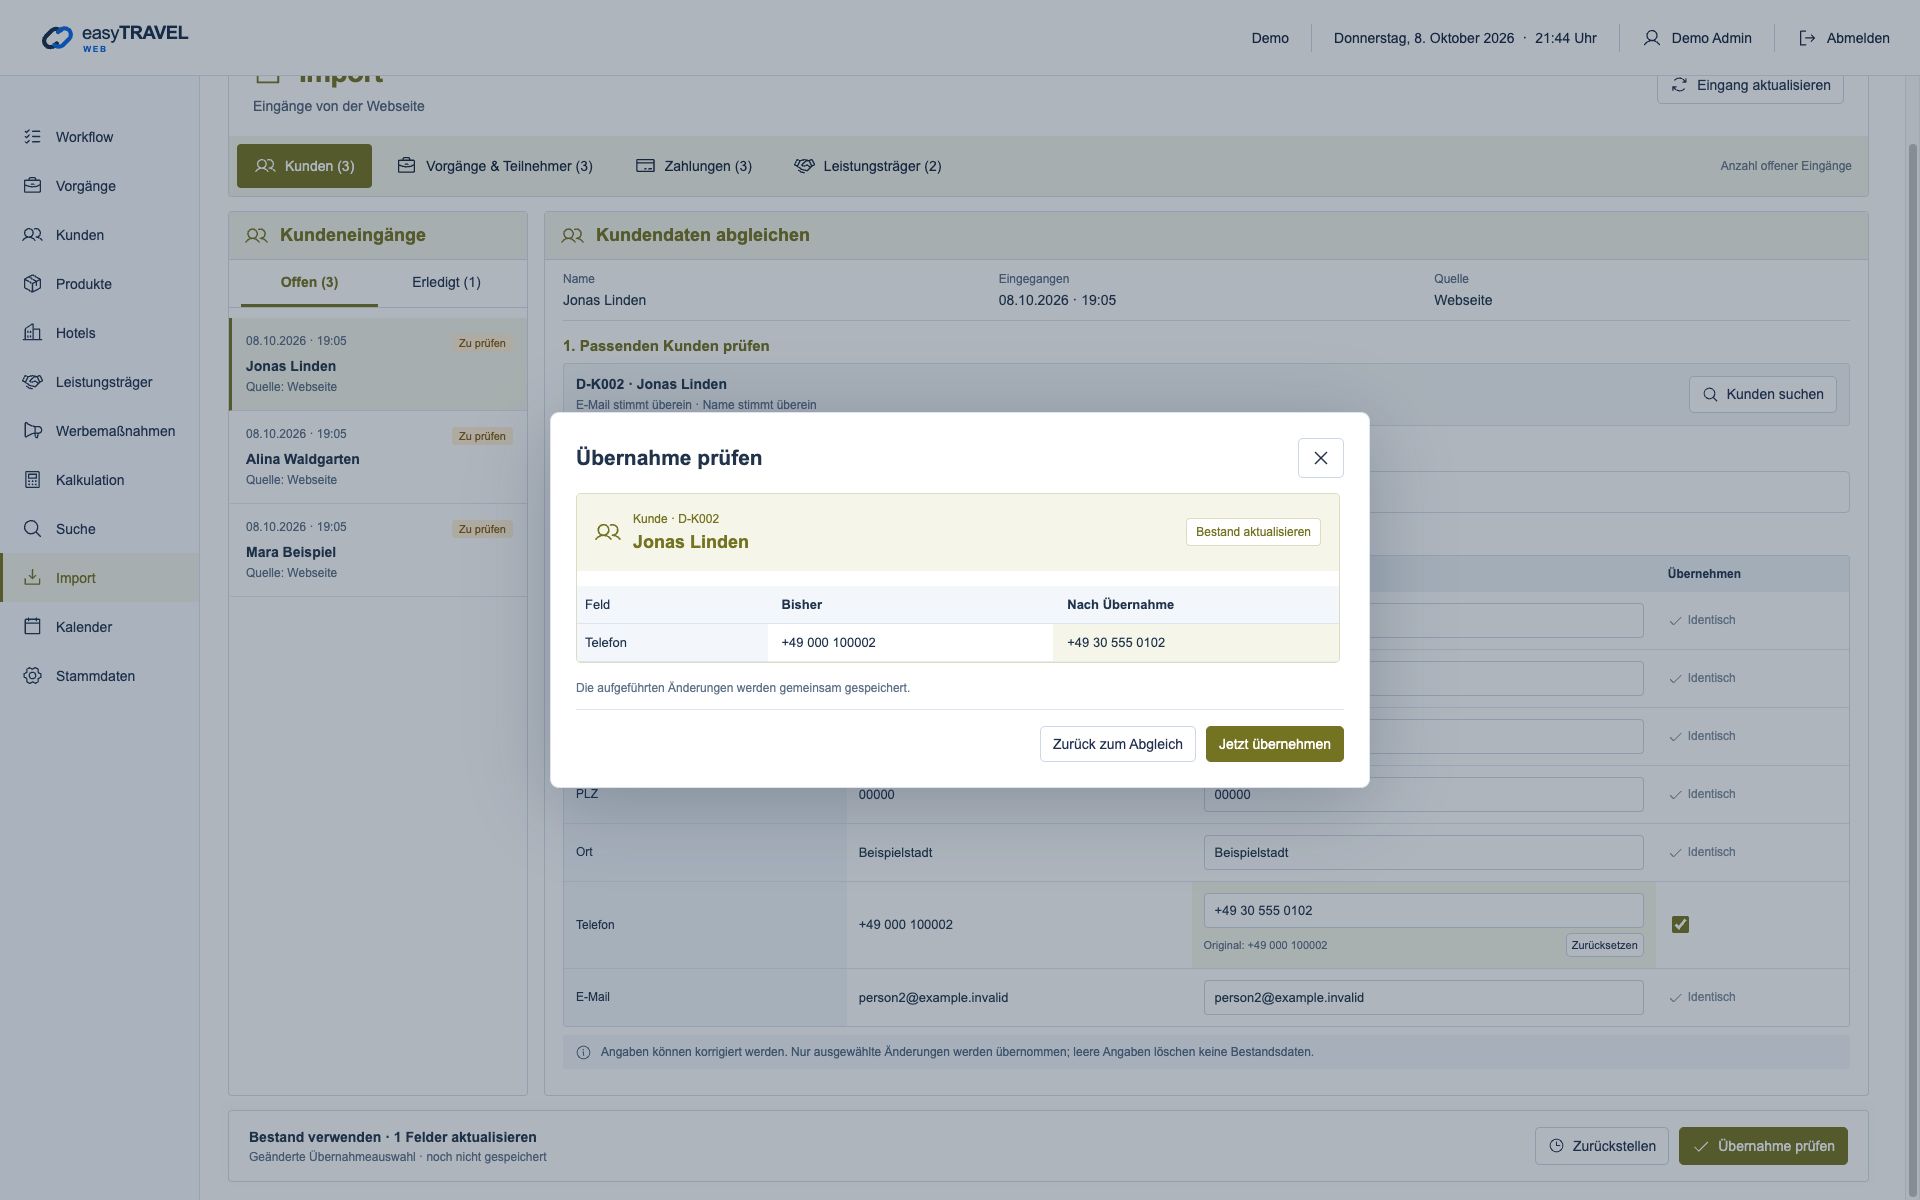Click the Stammdaten gear icon

(32, 676)
